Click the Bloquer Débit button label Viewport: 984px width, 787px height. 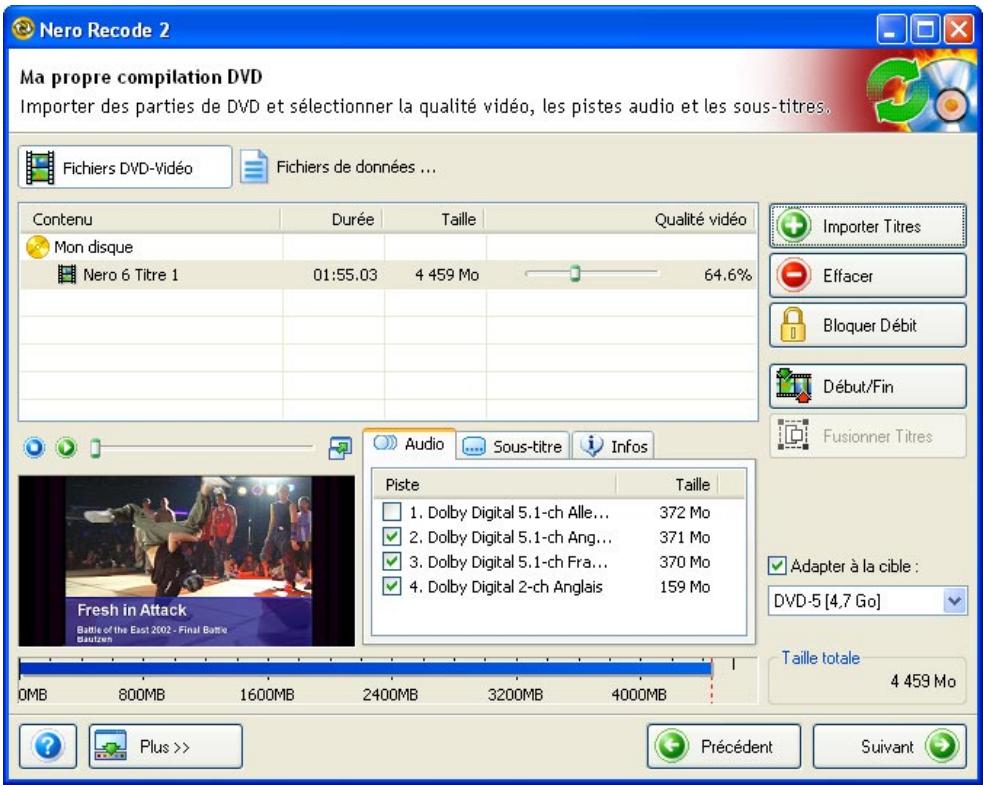pos(870,325)
